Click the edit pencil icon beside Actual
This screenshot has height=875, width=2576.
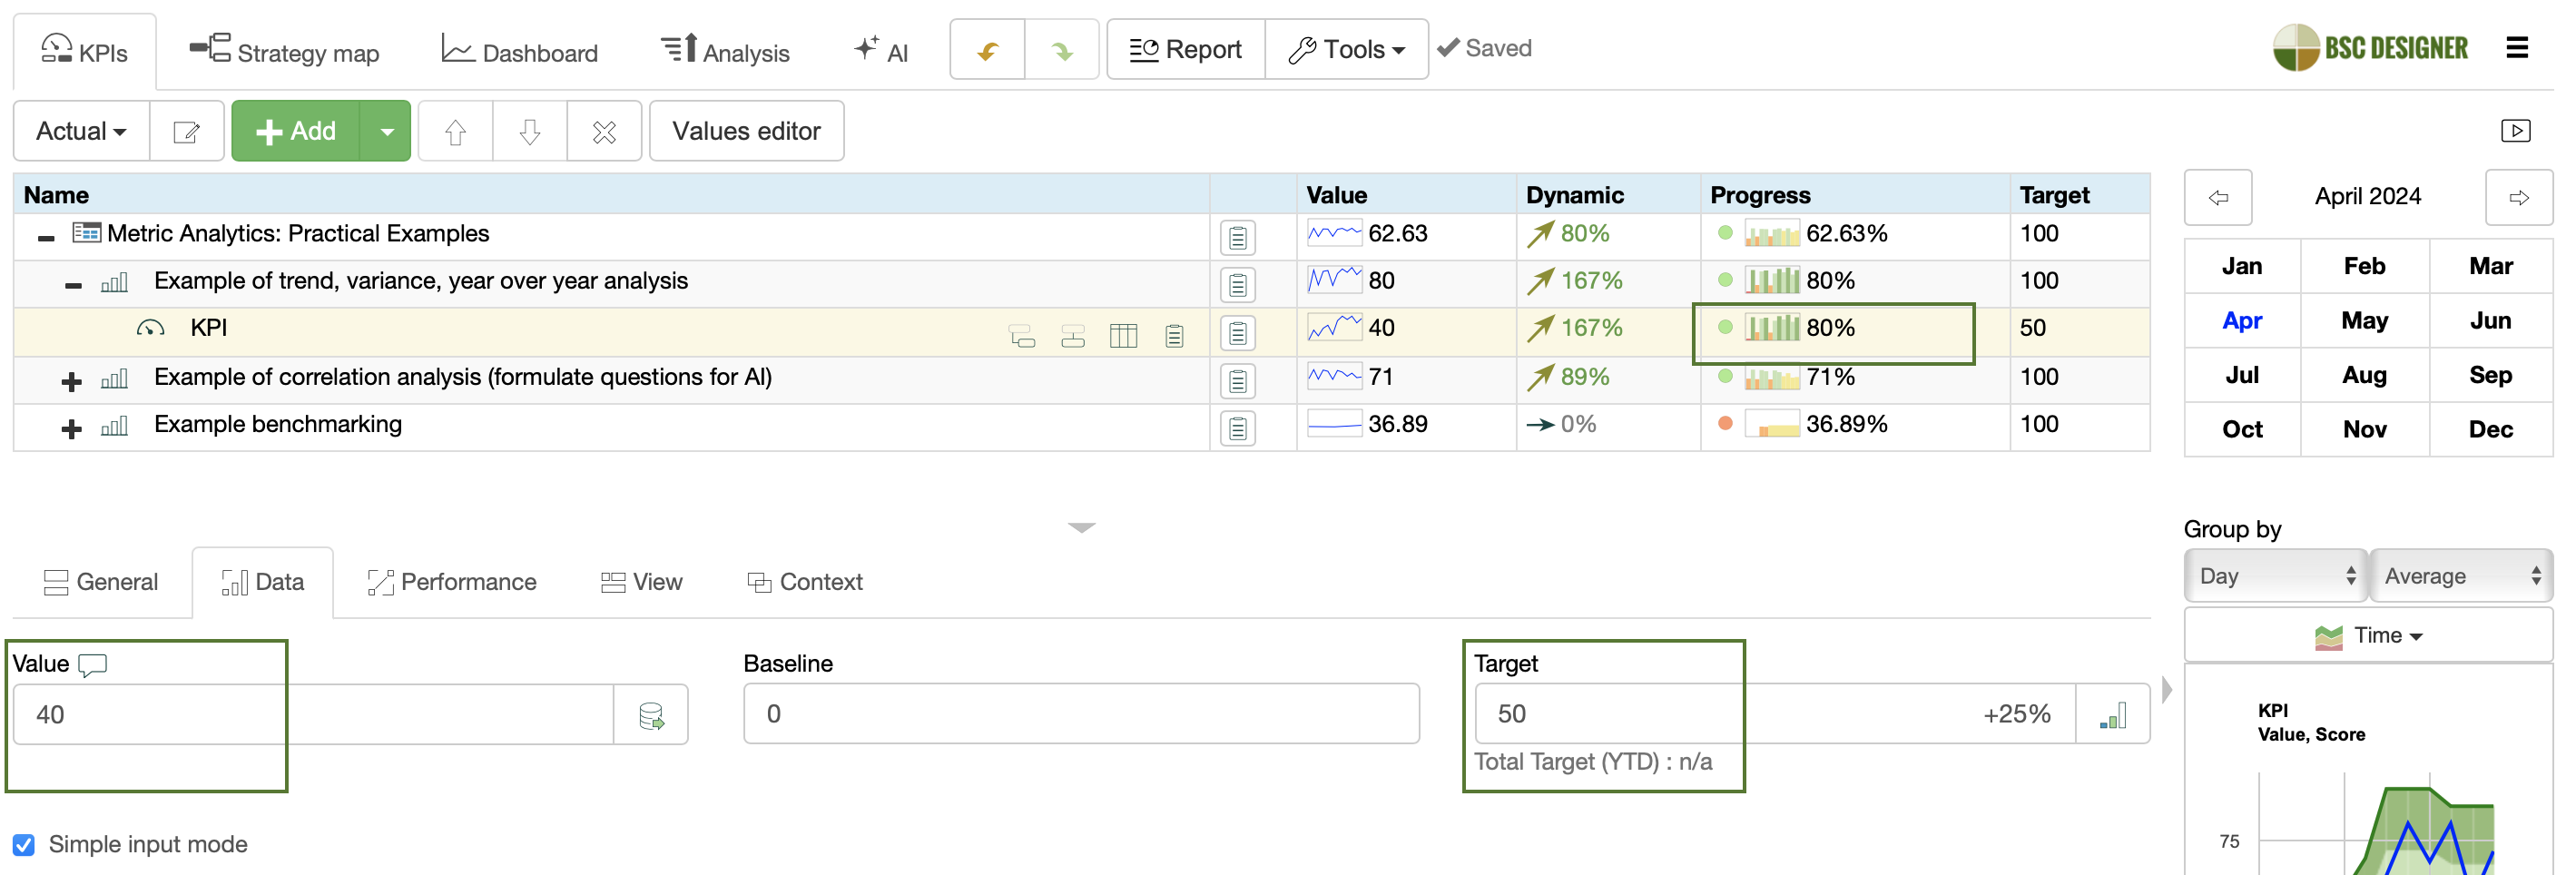tap(186, 130)
